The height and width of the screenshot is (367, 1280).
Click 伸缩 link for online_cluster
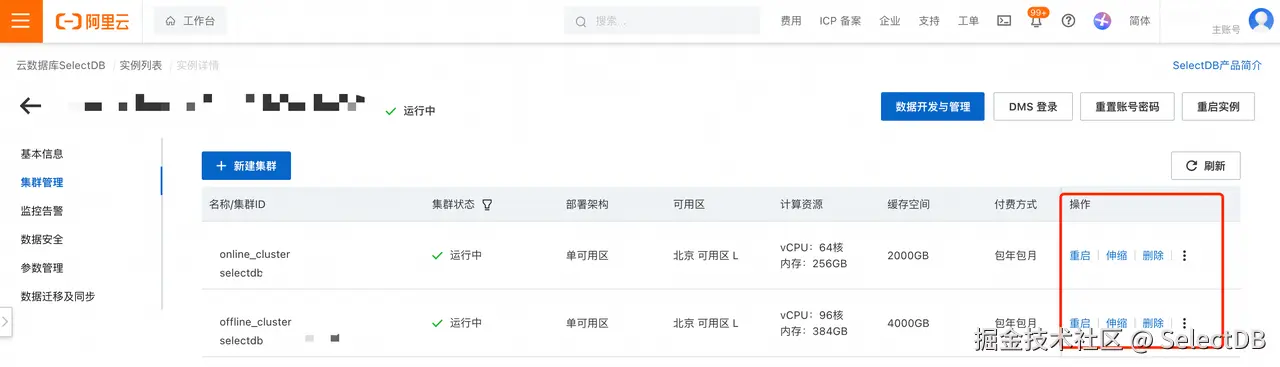point(1116,255)
